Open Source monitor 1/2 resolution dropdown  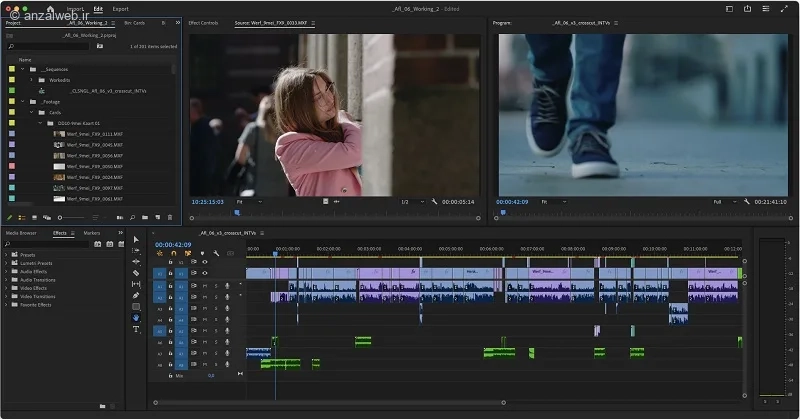point(413,202)
